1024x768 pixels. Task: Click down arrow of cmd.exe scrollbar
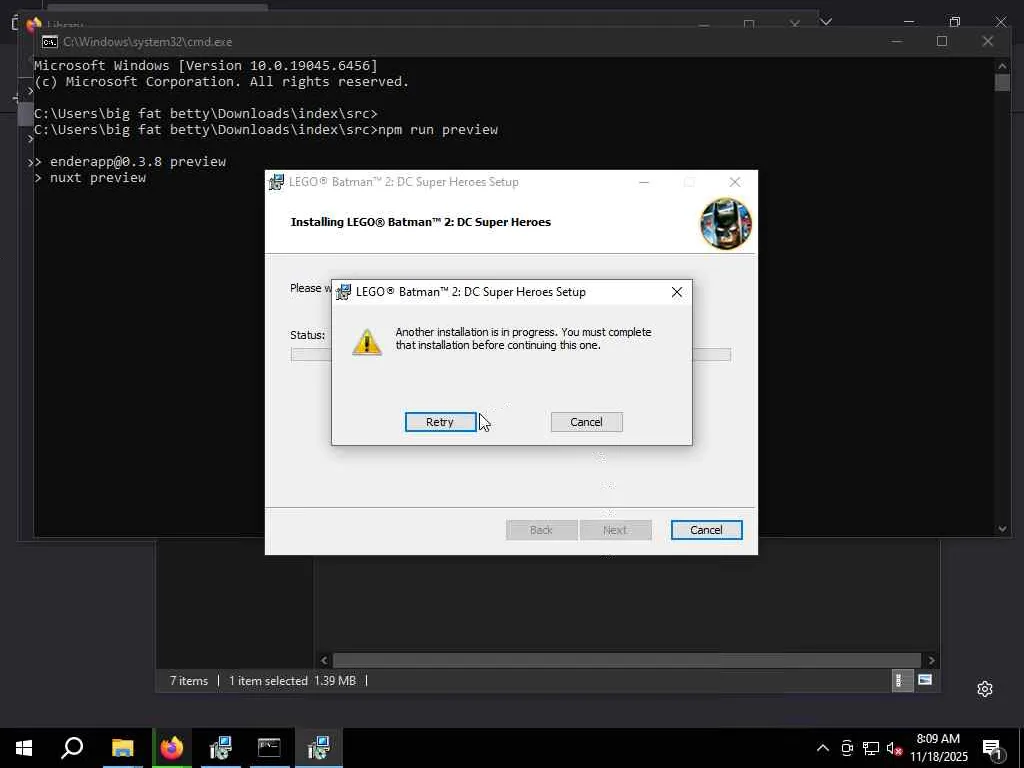(x=1002, y=528)
